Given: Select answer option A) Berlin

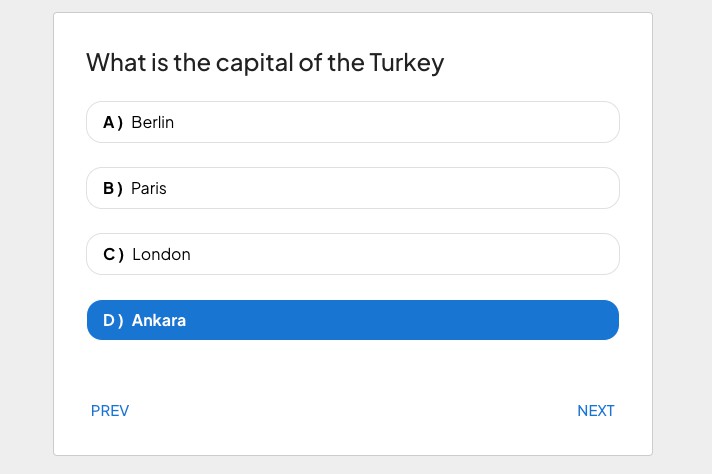Looking at the screenshot, I should (352, 122).
